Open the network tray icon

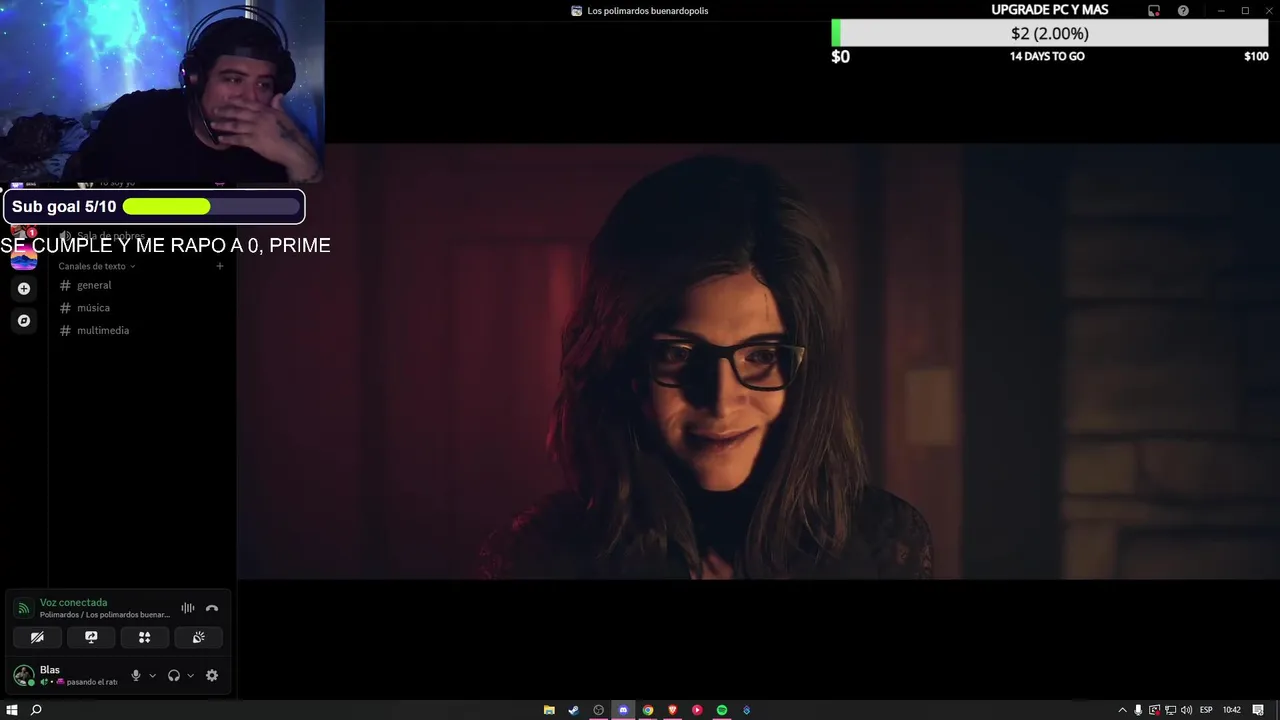[x=1171, y=710]
